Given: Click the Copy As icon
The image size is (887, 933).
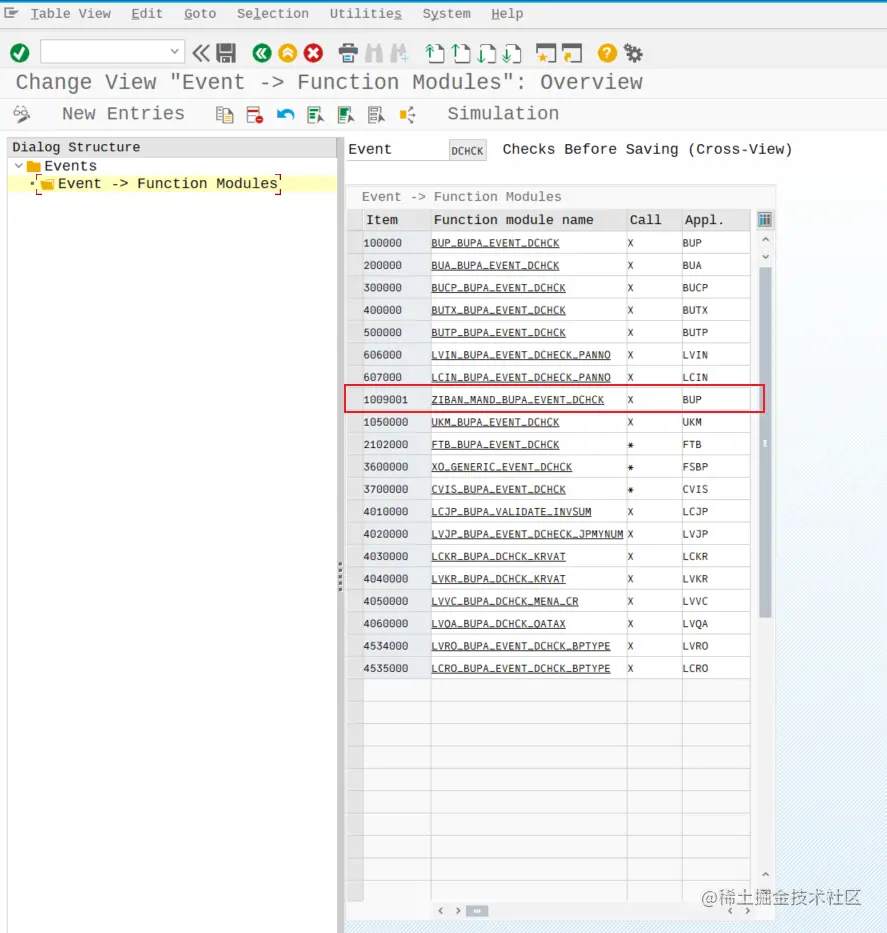Looking at the screenshot, I should point(224,114).
